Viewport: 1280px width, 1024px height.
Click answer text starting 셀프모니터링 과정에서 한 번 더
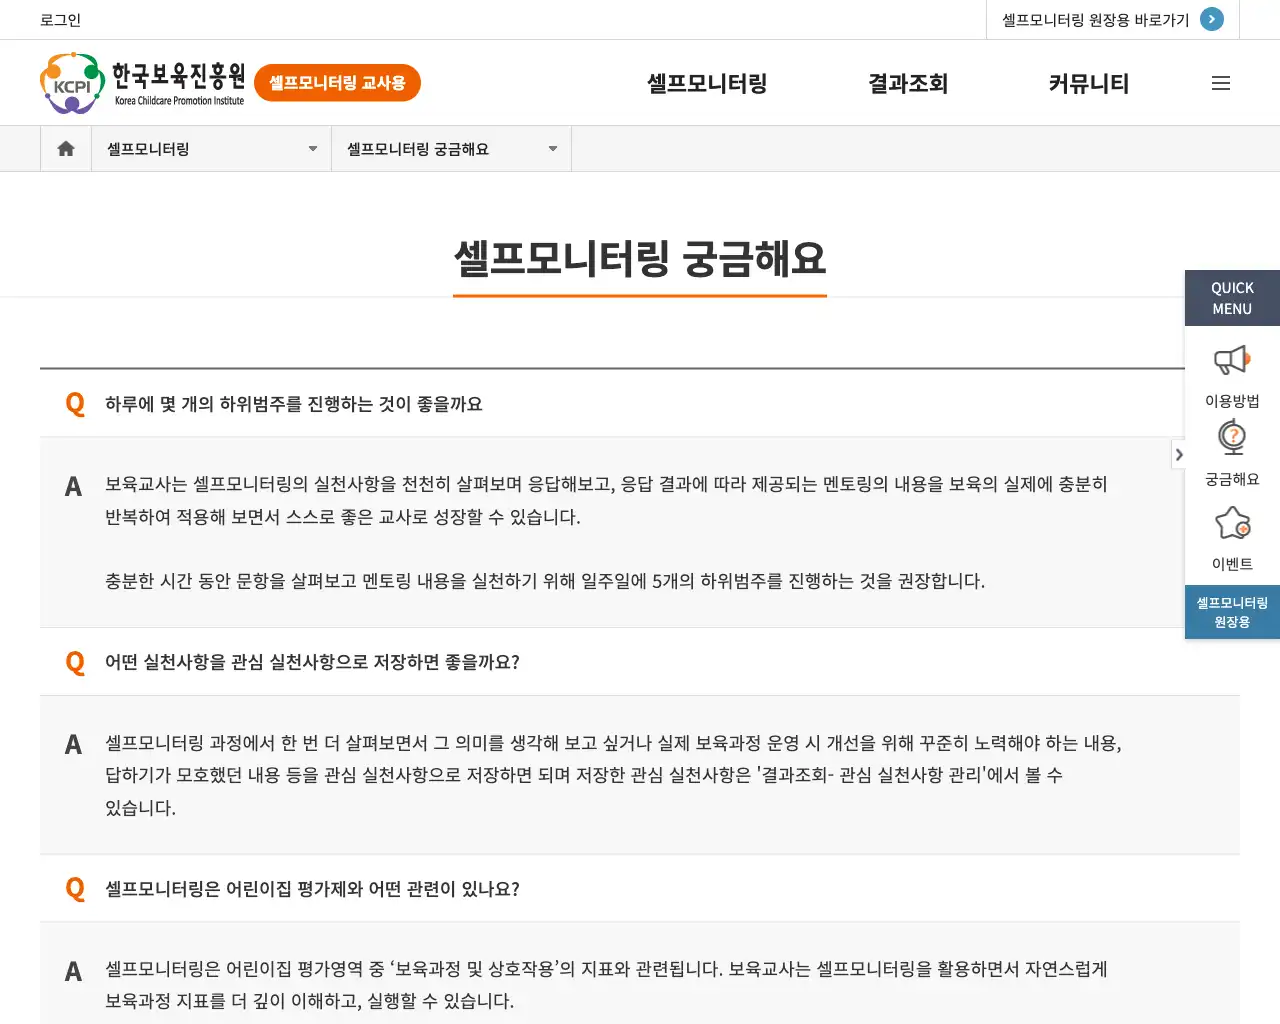click(613, 775)
